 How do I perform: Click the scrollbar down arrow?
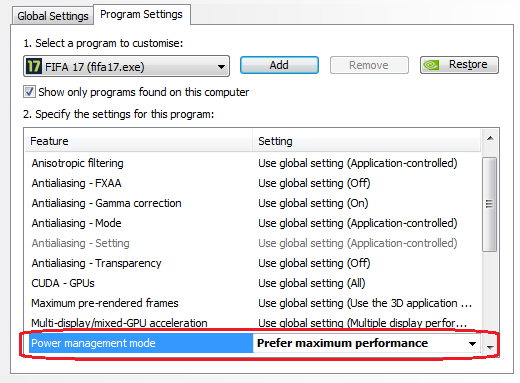tap(490, 347)
